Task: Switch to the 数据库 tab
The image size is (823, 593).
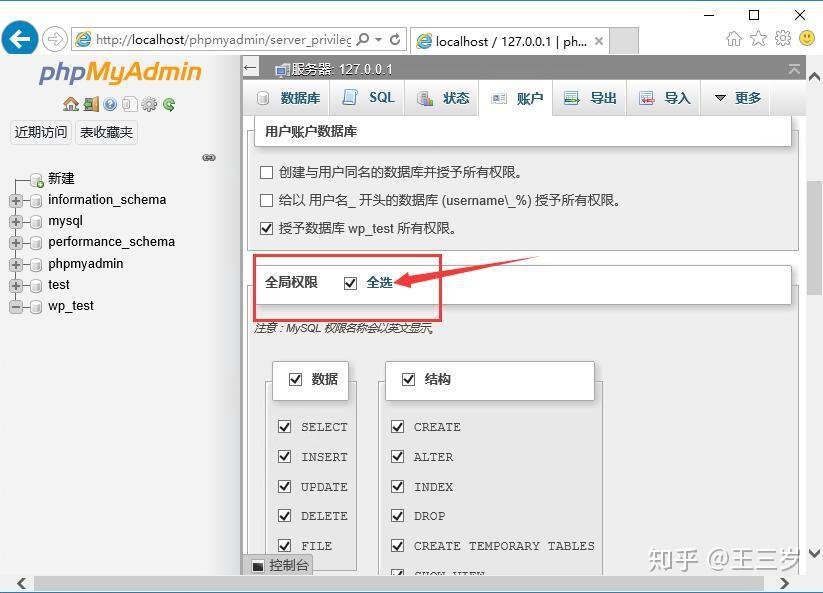Action: [287, 98]
